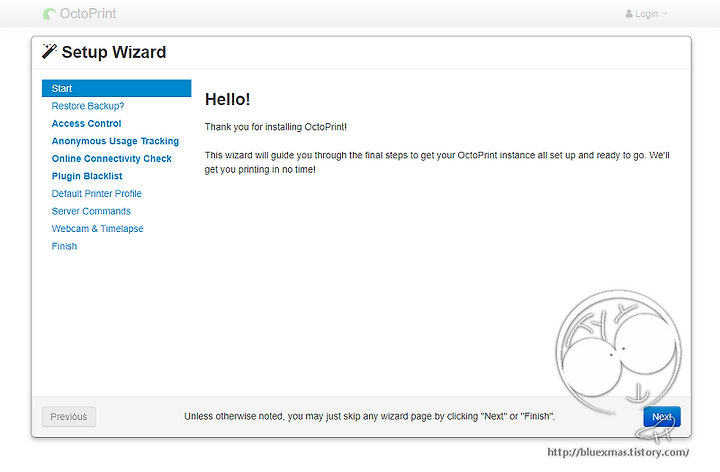Click "Thank you for installing OctoPrint!" text
Image resolution: width=720 pixels, height=472 pixels.
click(276, 127)
